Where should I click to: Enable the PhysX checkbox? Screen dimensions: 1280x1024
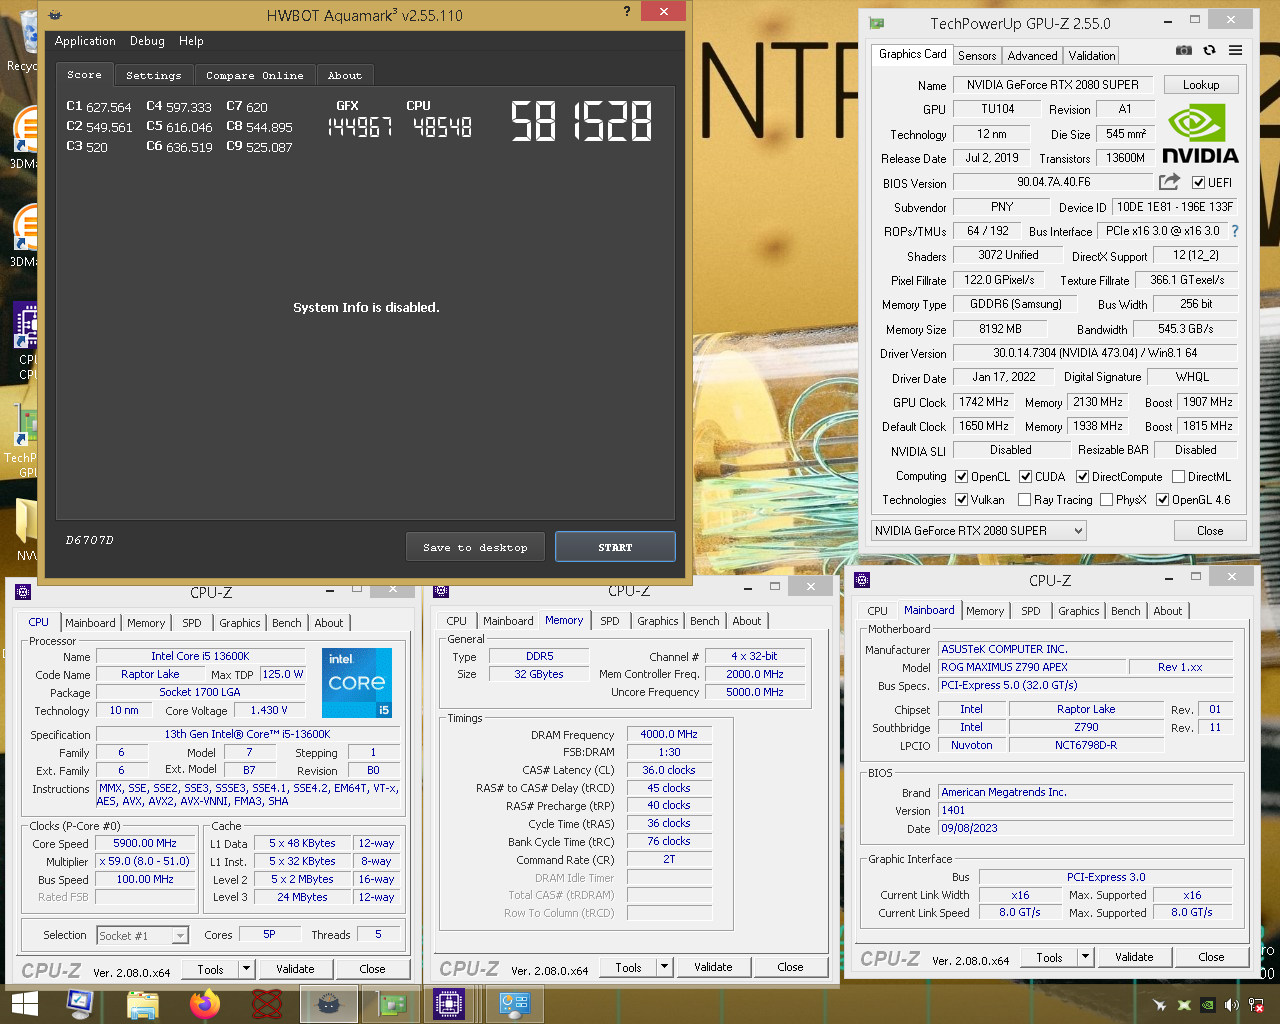pyautogui.click(x=1106, y=500)
